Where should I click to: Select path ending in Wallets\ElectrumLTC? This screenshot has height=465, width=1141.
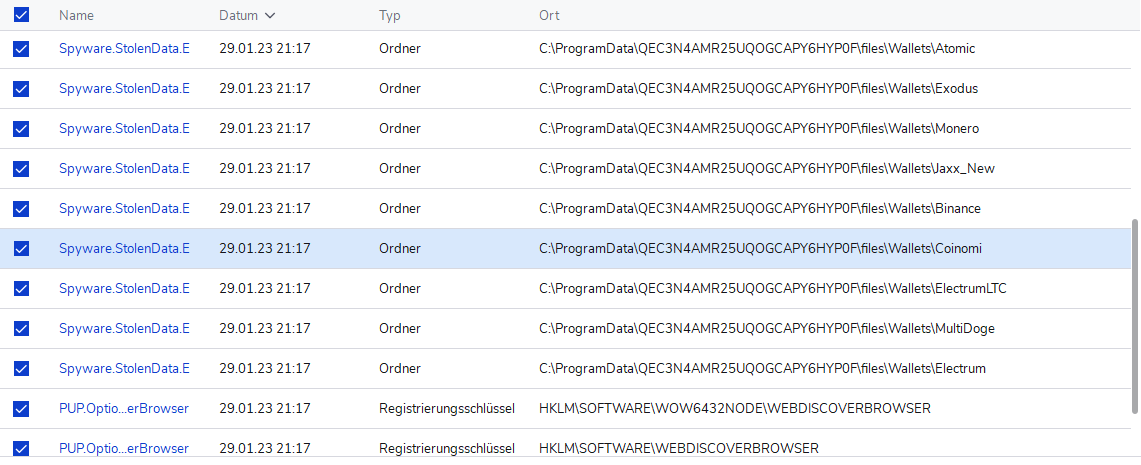pyautogui.click(x=773, y=289)
